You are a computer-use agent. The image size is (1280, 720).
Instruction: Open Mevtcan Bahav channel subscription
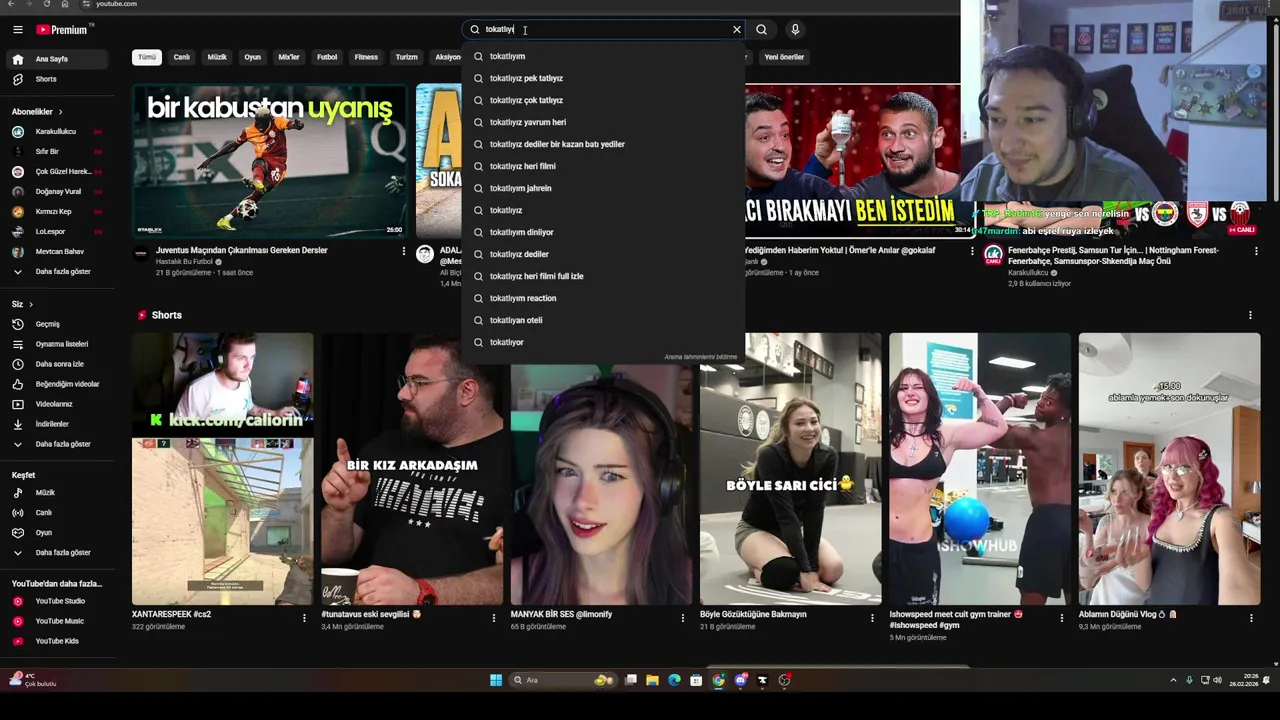[55, 252]
